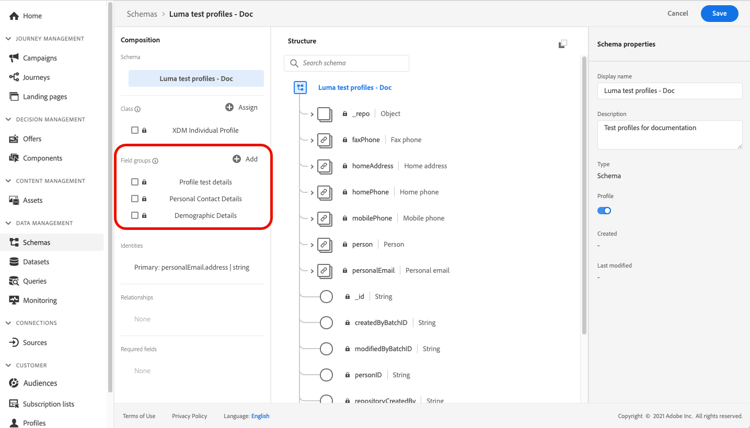Click the Profiles person icon

(x=14, y=423)
